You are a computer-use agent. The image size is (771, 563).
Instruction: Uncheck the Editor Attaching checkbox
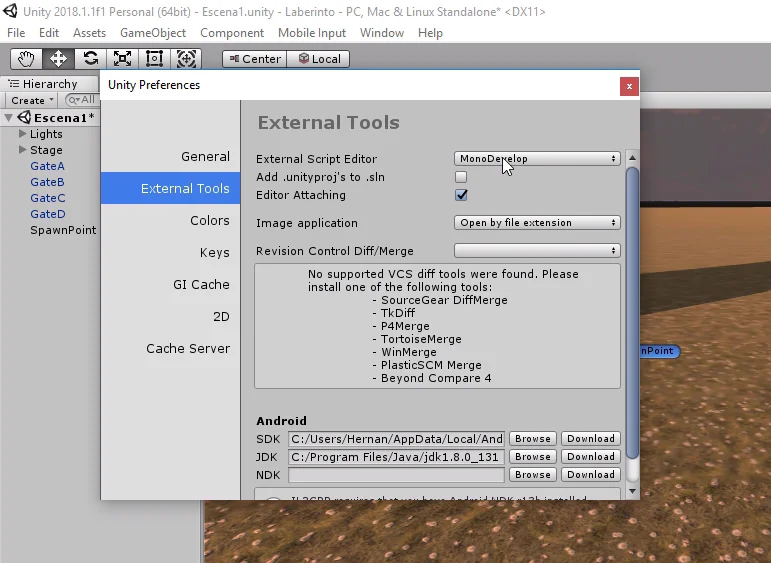[461, 195]
